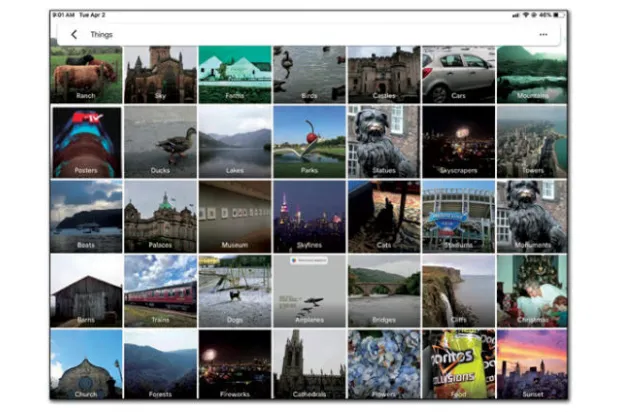Tap the Wi-Fi icon in status bar
This screenshot has height=412, width=618.
pyautogui.click(x=524, y=15)
